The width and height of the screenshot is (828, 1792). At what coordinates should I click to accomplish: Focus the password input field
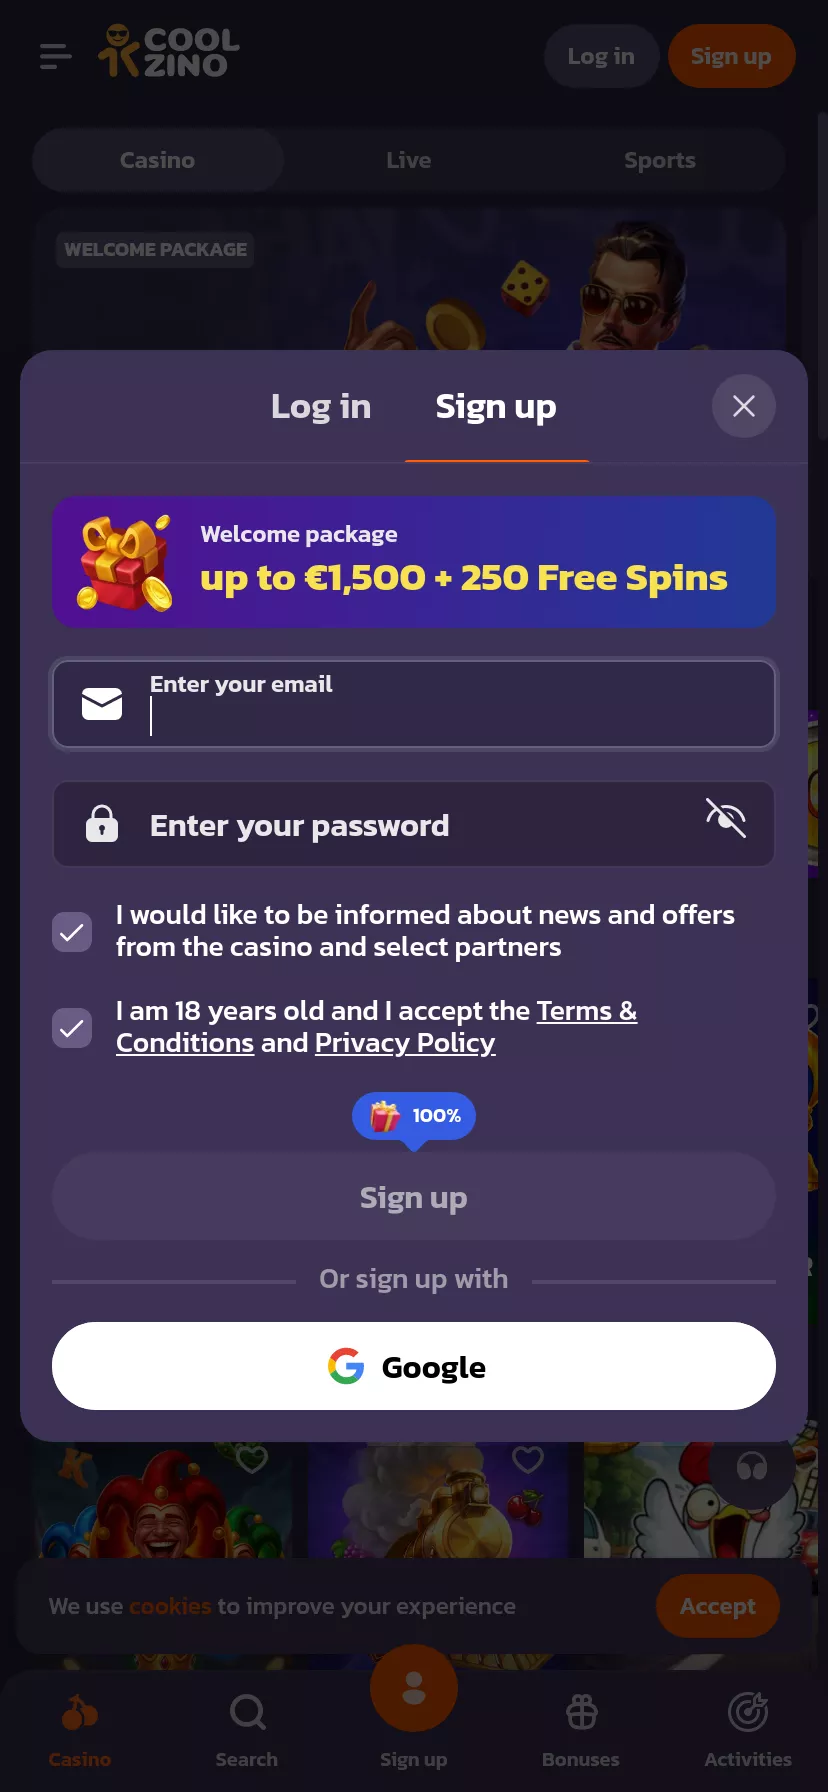414,824
